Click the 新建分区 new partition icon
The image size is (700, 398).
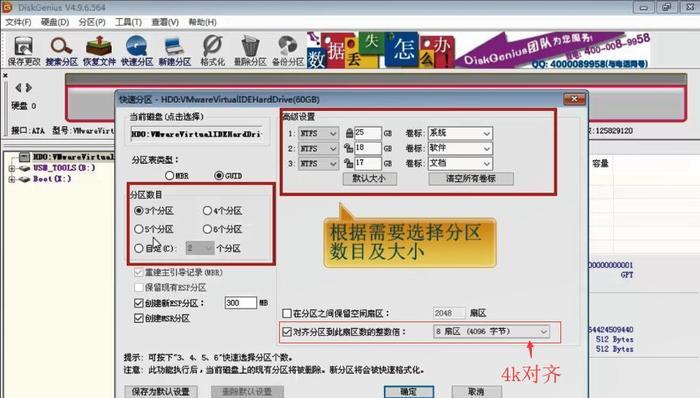tap(175, 51)
